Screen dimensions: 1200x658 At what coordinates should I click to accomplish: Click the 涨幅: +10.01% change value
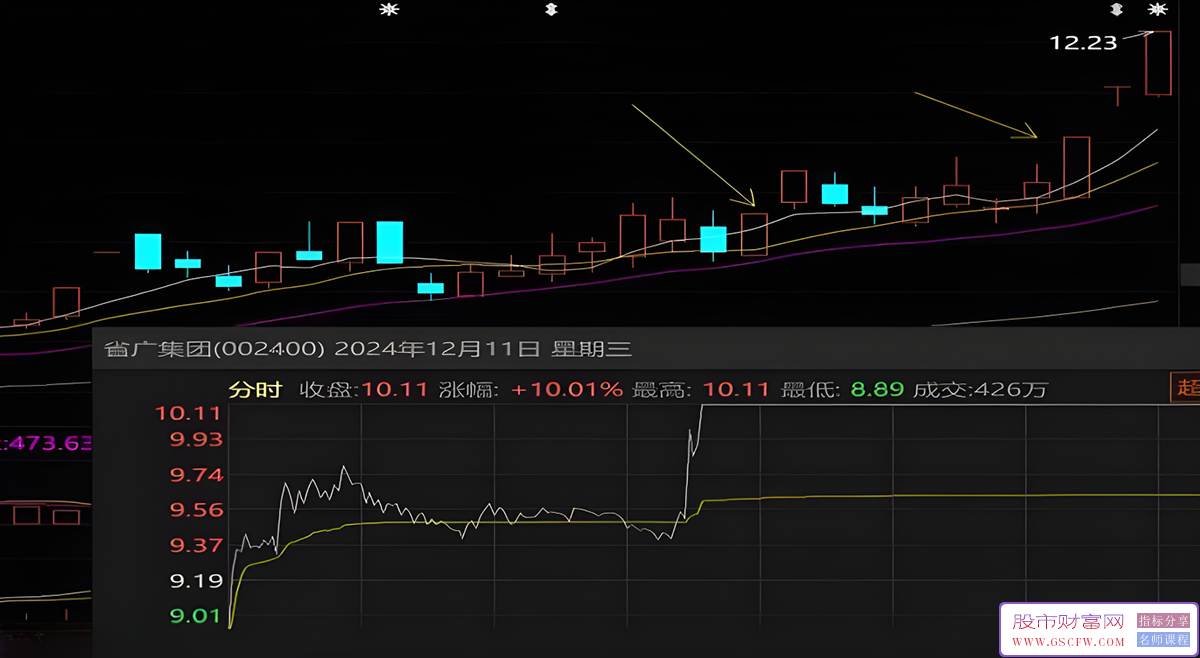click(x=531, y=389)
